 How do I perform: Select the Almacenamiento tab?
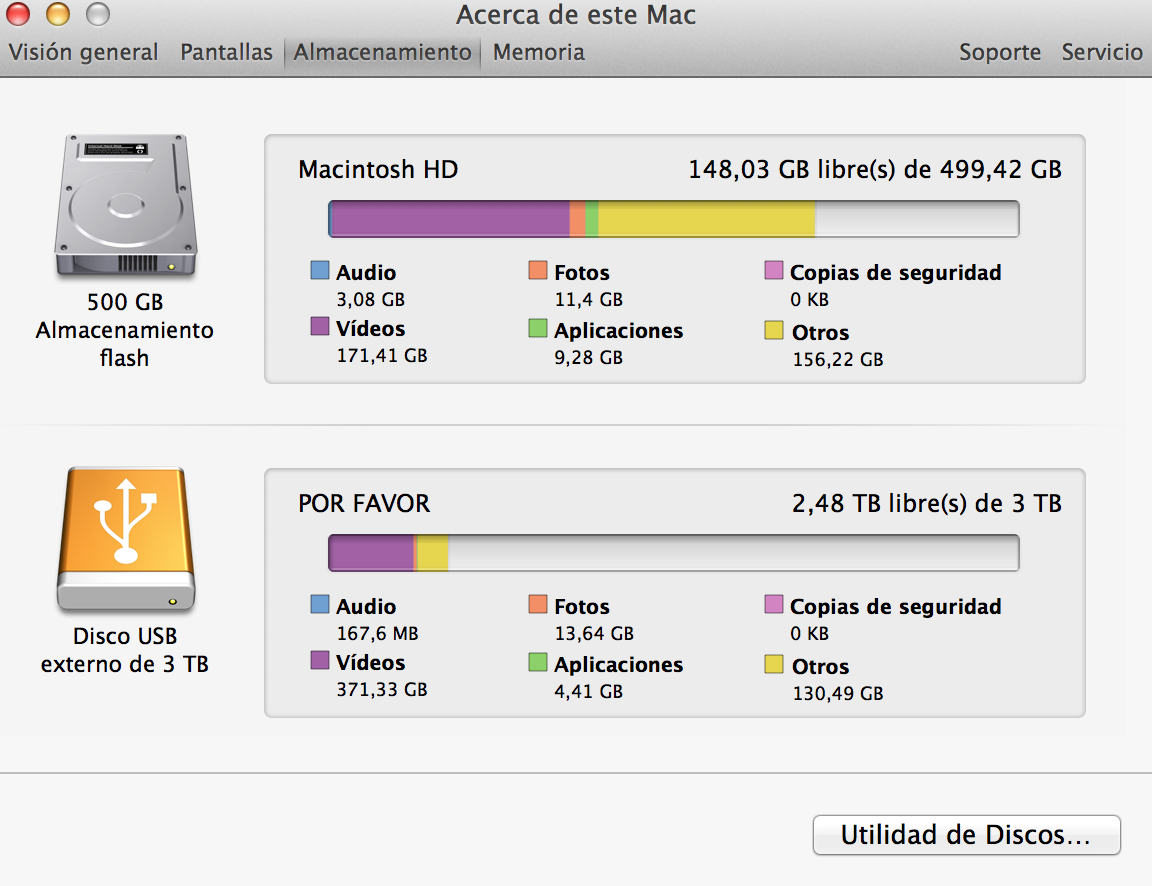tap(382, 52)
